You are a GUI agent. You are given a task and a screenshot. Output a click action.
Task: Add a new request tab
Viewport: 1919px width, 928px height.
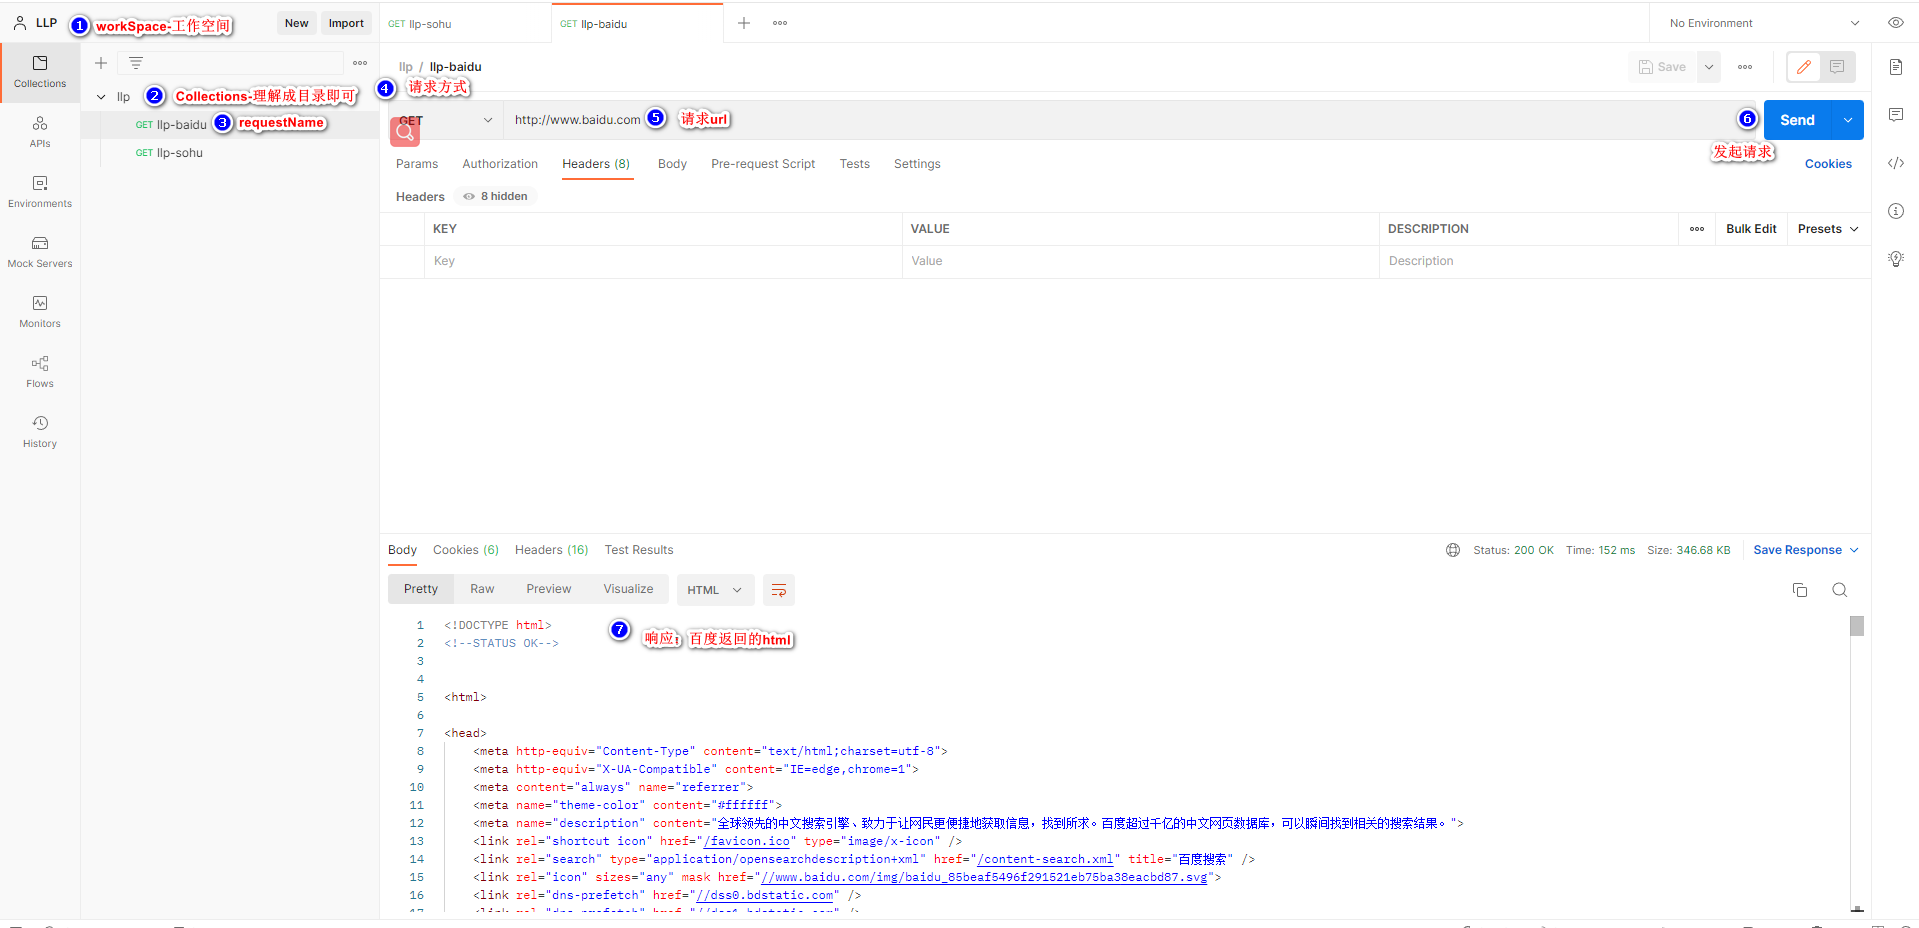click(x=744, y=23)
